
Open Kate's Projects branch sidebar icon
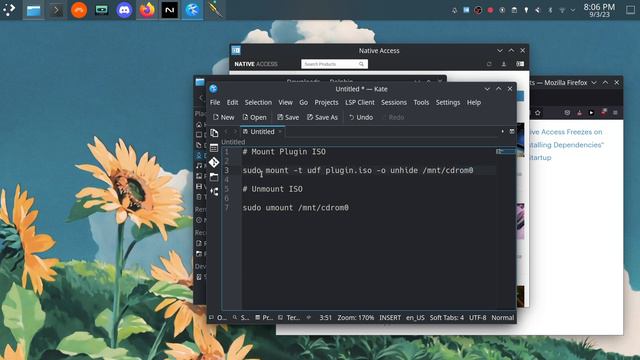click(x=214, y=192)
